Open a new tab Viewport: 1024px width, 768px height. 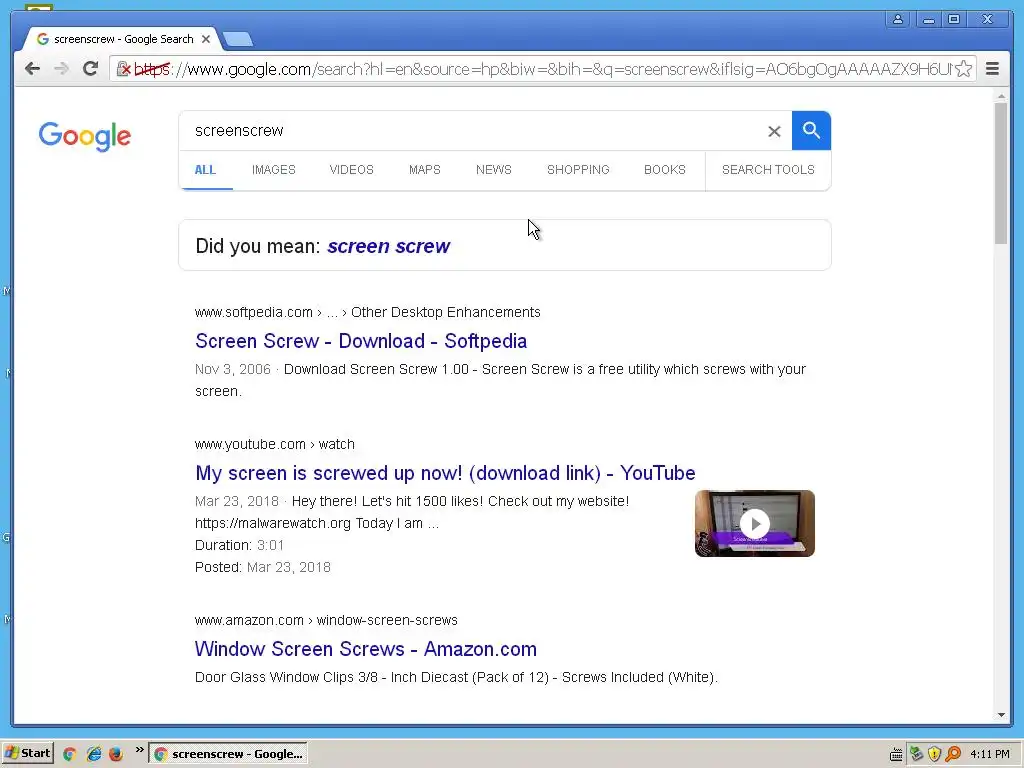click(238, 40)
